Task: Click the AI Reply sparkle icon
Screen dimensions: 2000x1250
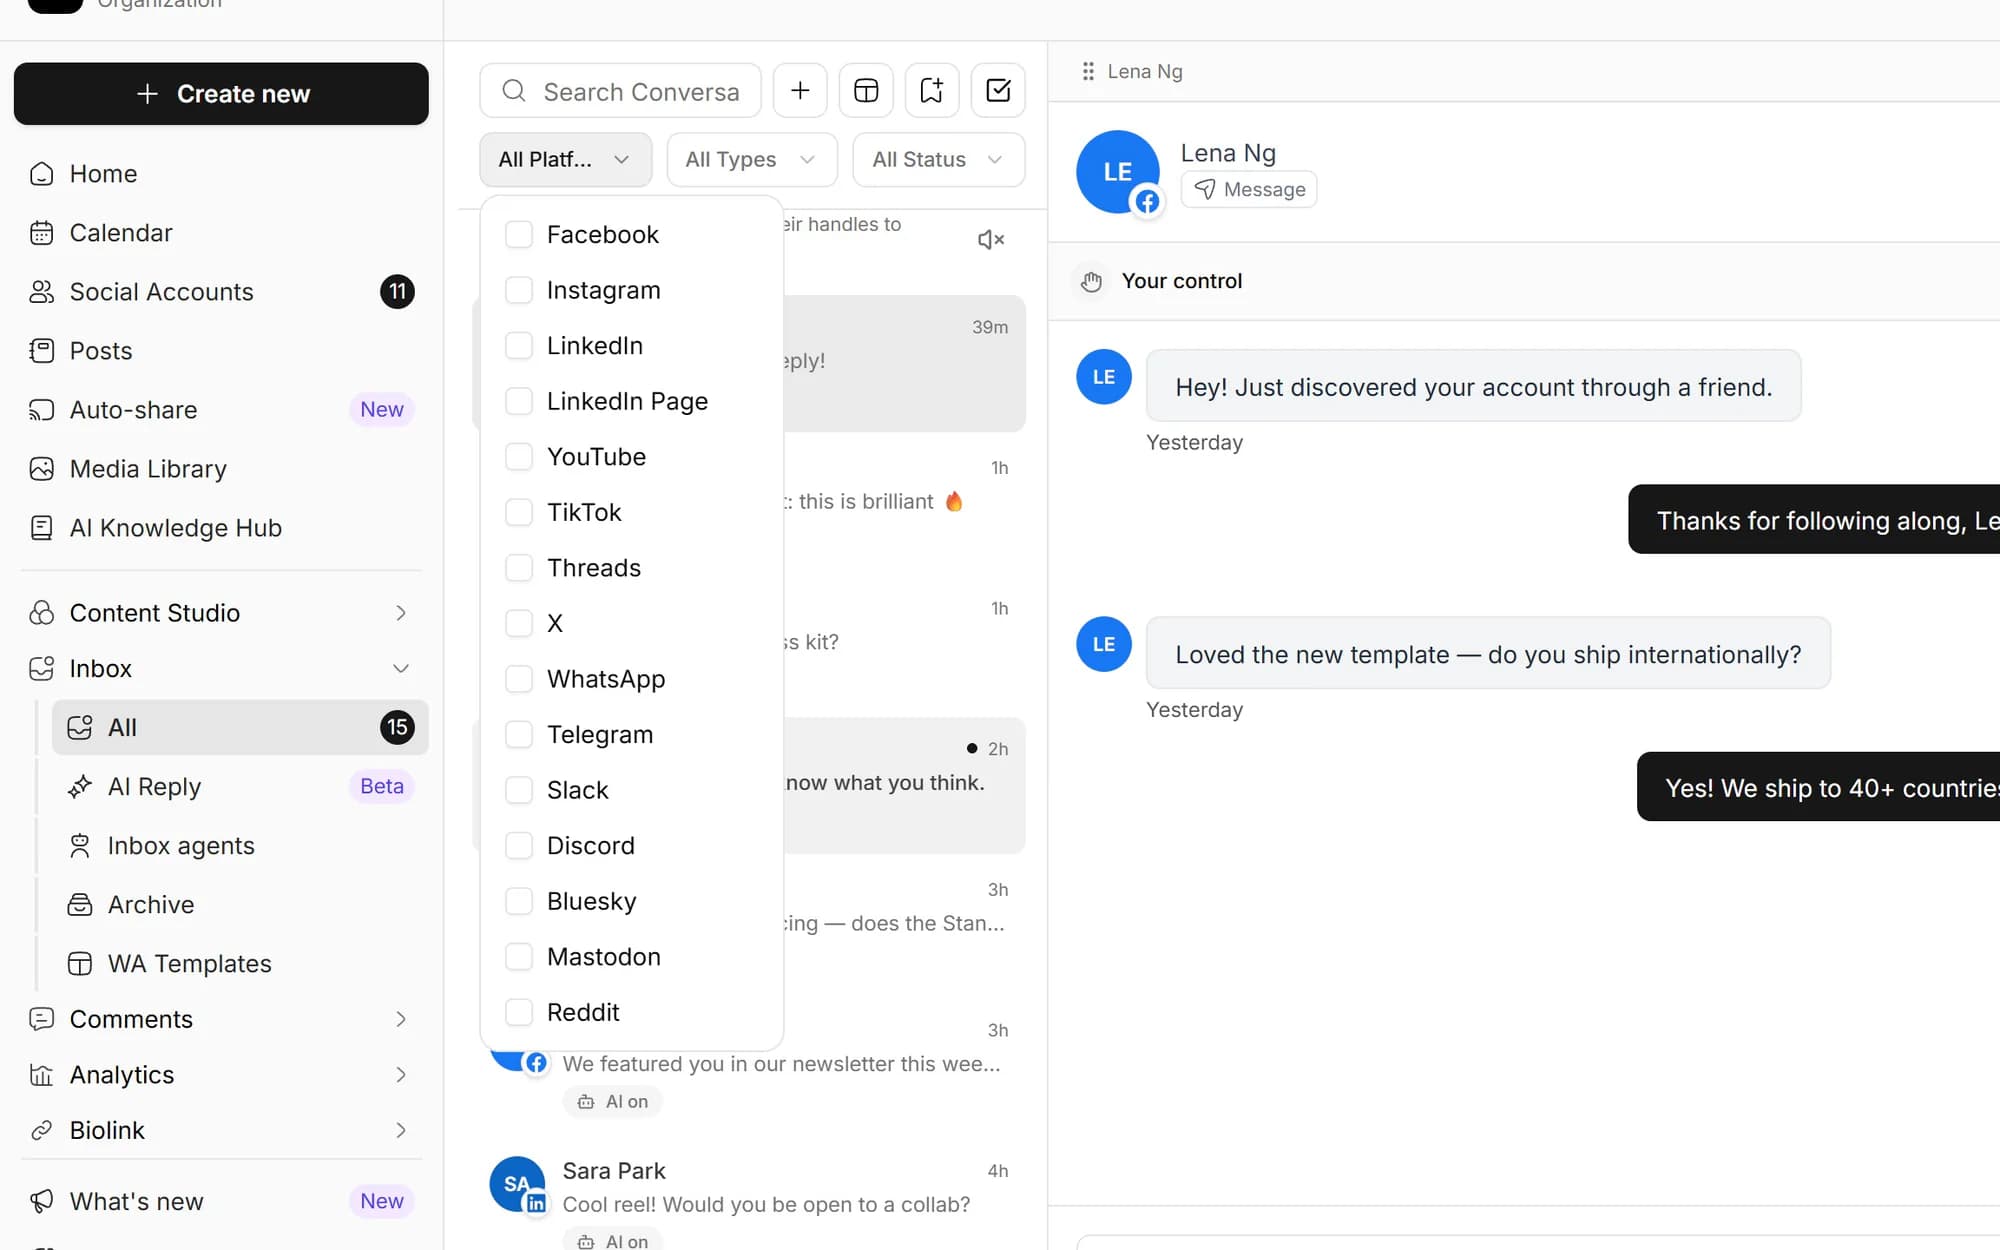Action: point(80,787)
